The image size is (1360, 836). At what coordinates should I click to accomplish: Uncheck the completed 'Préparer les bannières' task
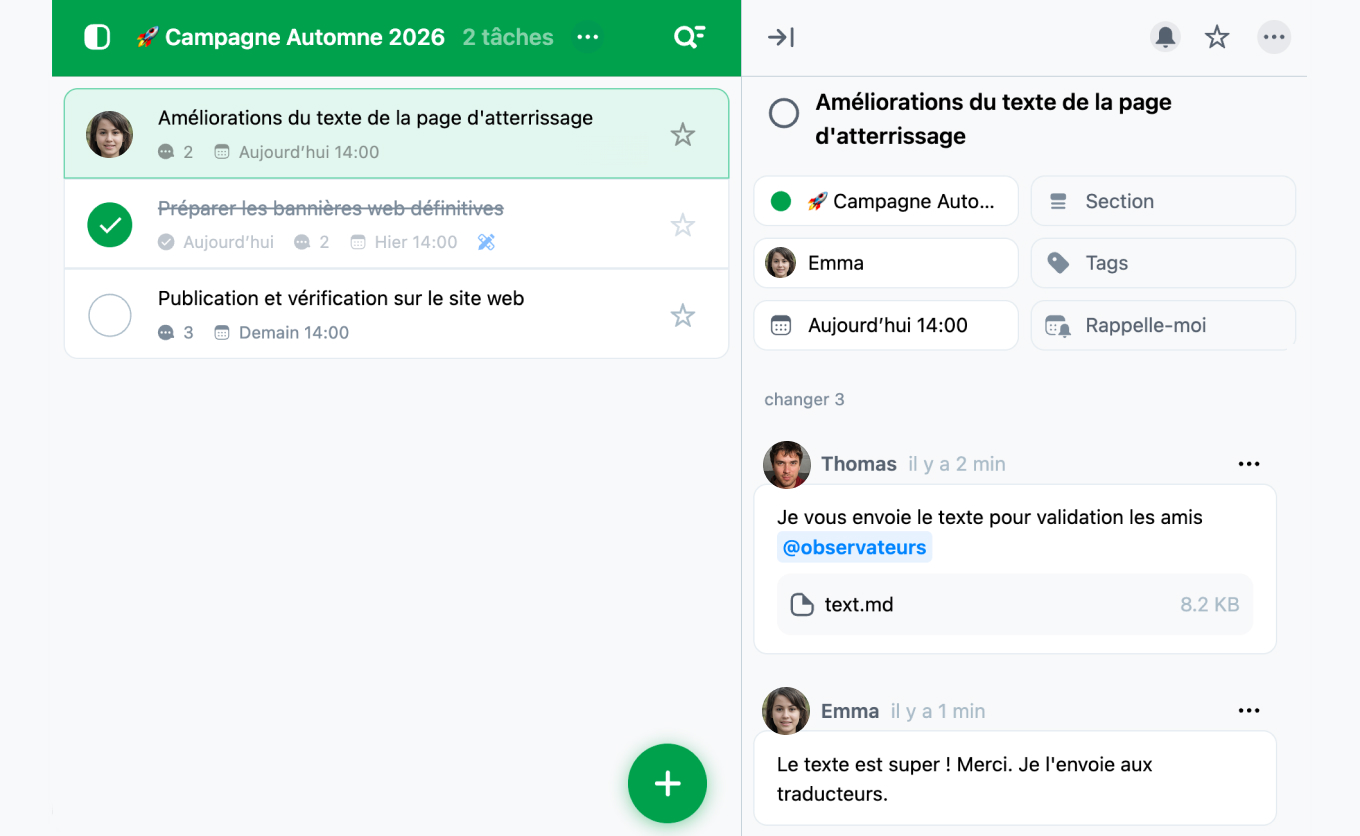pos(110,225)
